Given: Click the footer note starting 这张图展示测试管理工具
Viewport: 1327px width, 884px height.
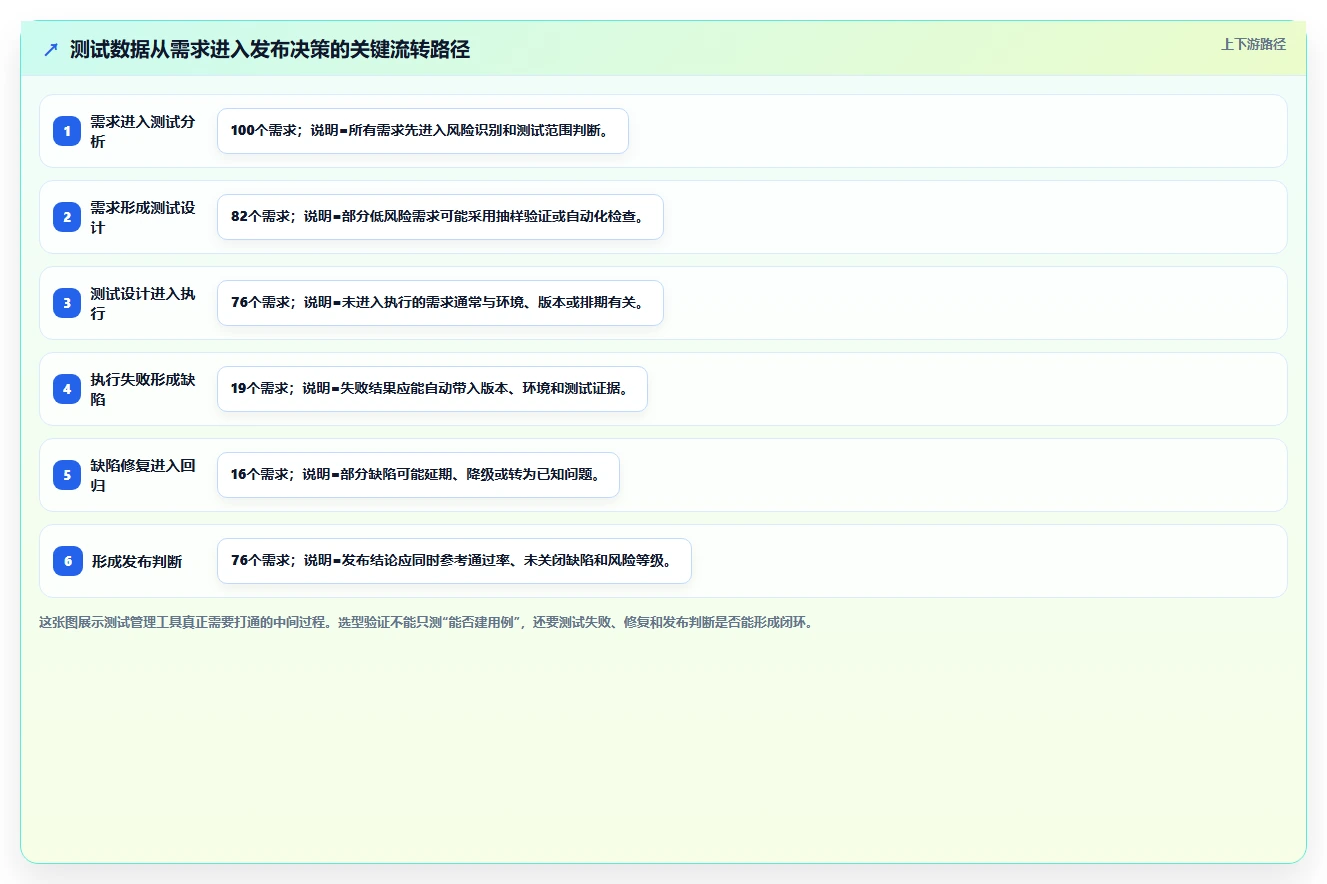Looking at the screenshot, I should point(428,622).
